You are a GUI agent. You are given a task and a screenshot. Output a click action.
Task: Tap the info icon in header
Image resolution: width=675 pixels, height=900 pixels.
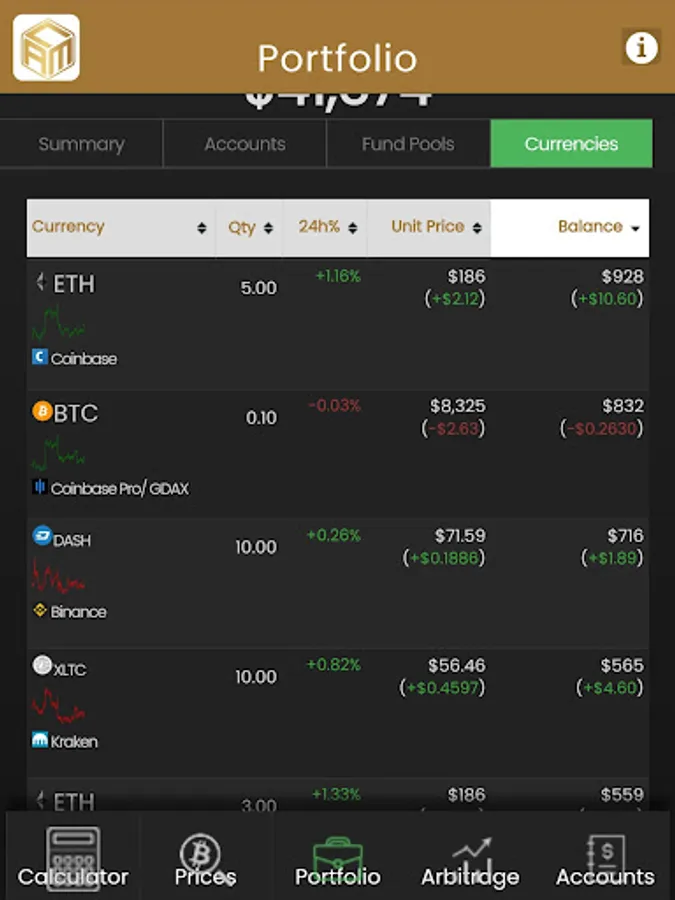click(641, 46)
